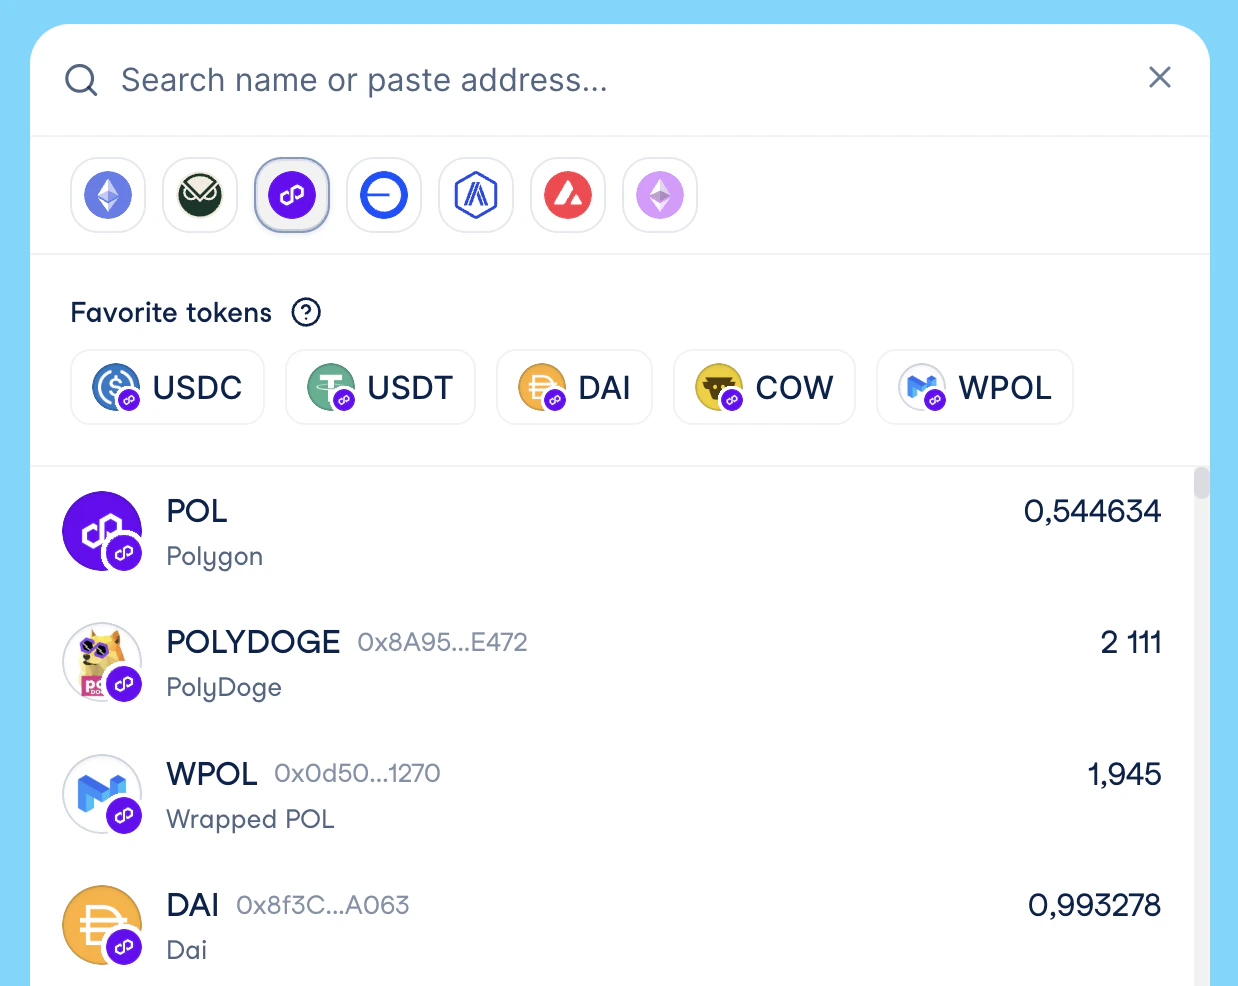The height and width of the screenshot is (986, 1238).
Task: Click the search magnifier icon
Action: [x=80, y=79]
